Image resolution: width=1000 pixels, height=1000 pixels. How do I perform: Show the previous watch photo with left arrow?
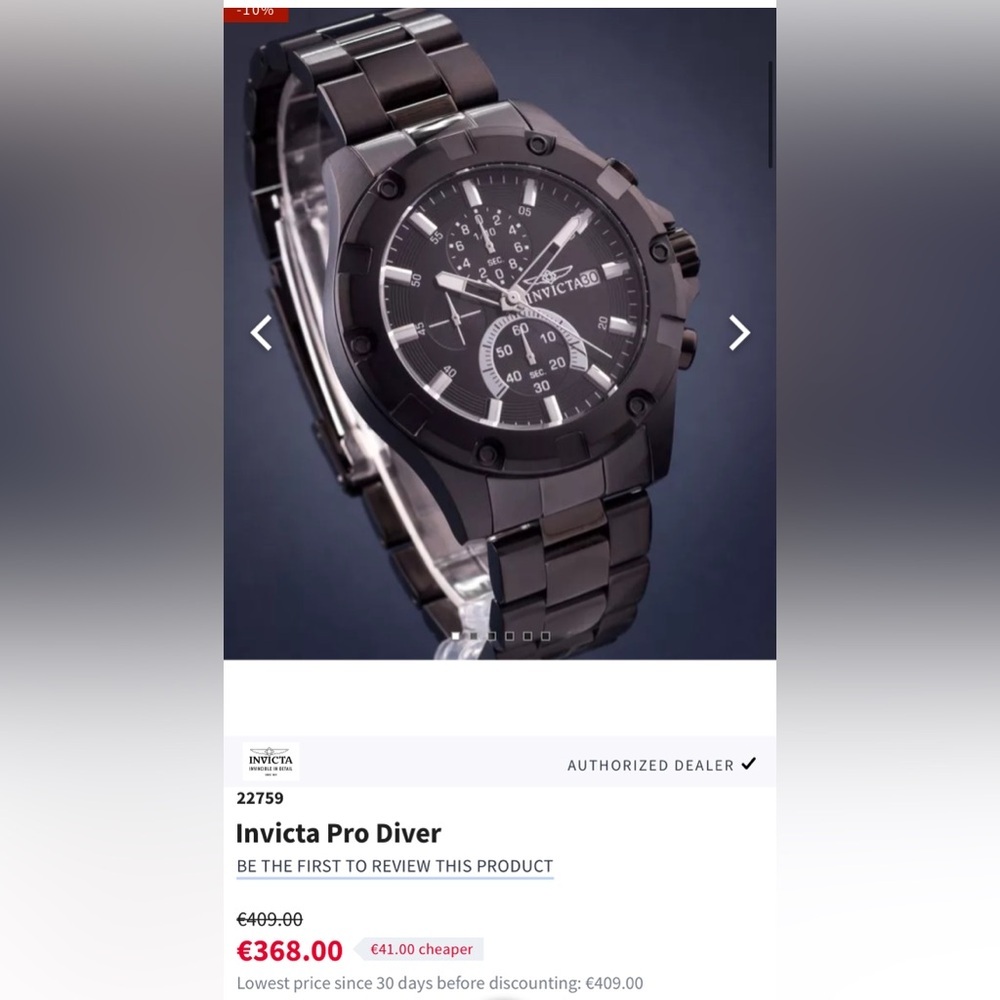pos(261,332)
